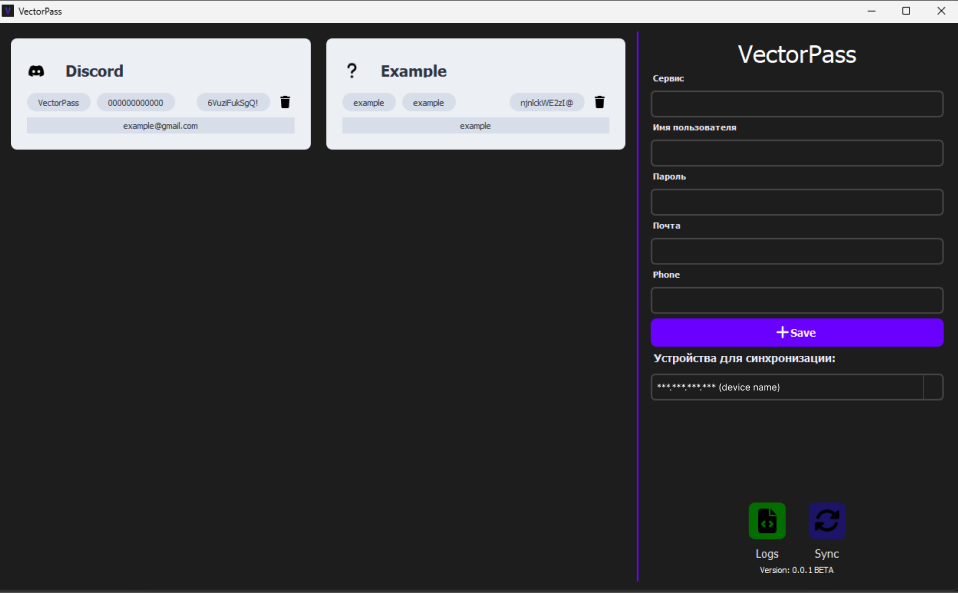The height and width of the screenshot is (593, 958).
Task: Copy the VectorPass username chip on Discord card
Action: pyautogui.click(x=59, y=103)
